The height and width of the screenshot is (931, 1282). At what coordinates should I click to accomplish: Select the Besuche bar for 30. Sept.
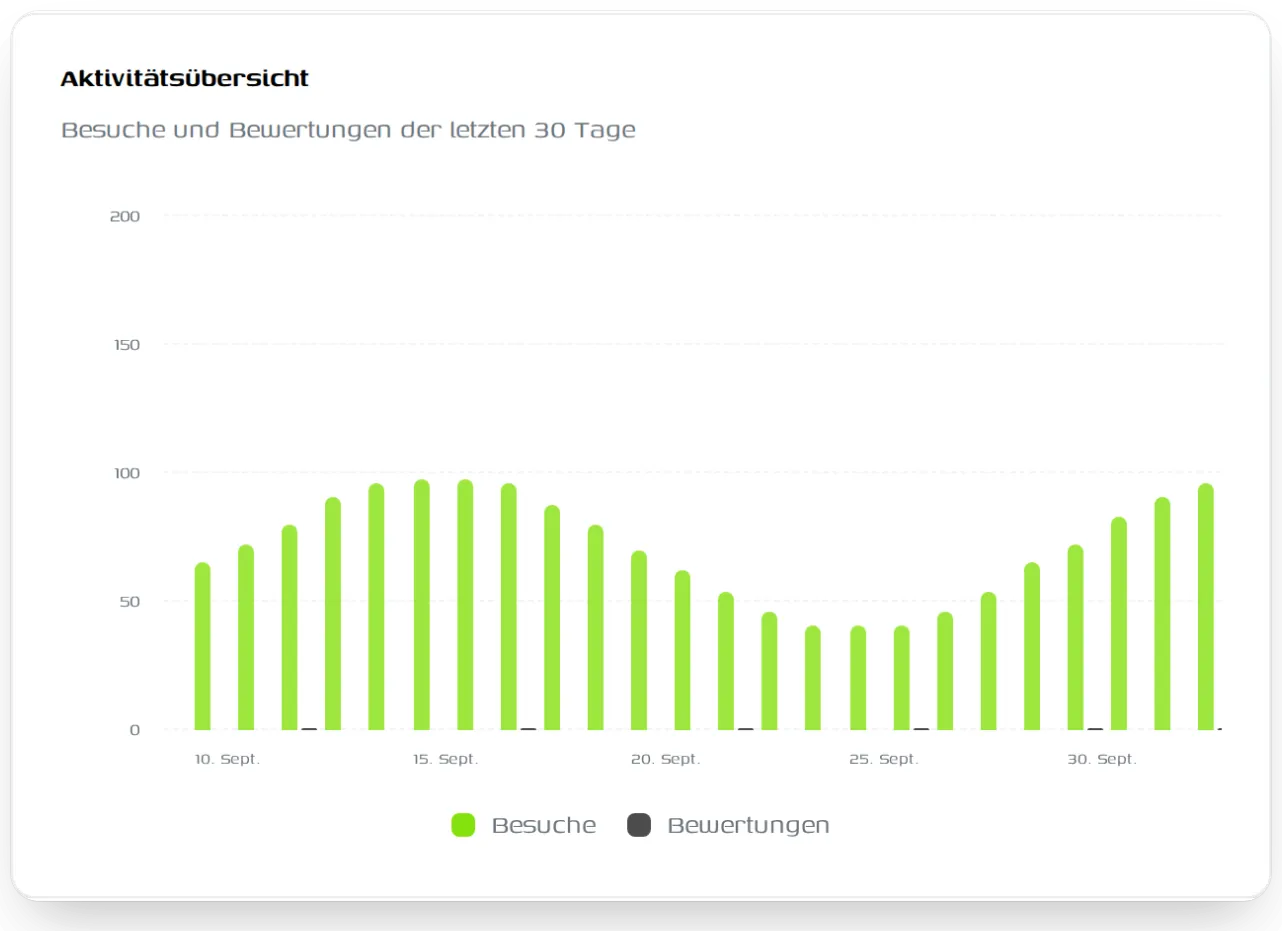[1076, 637]
